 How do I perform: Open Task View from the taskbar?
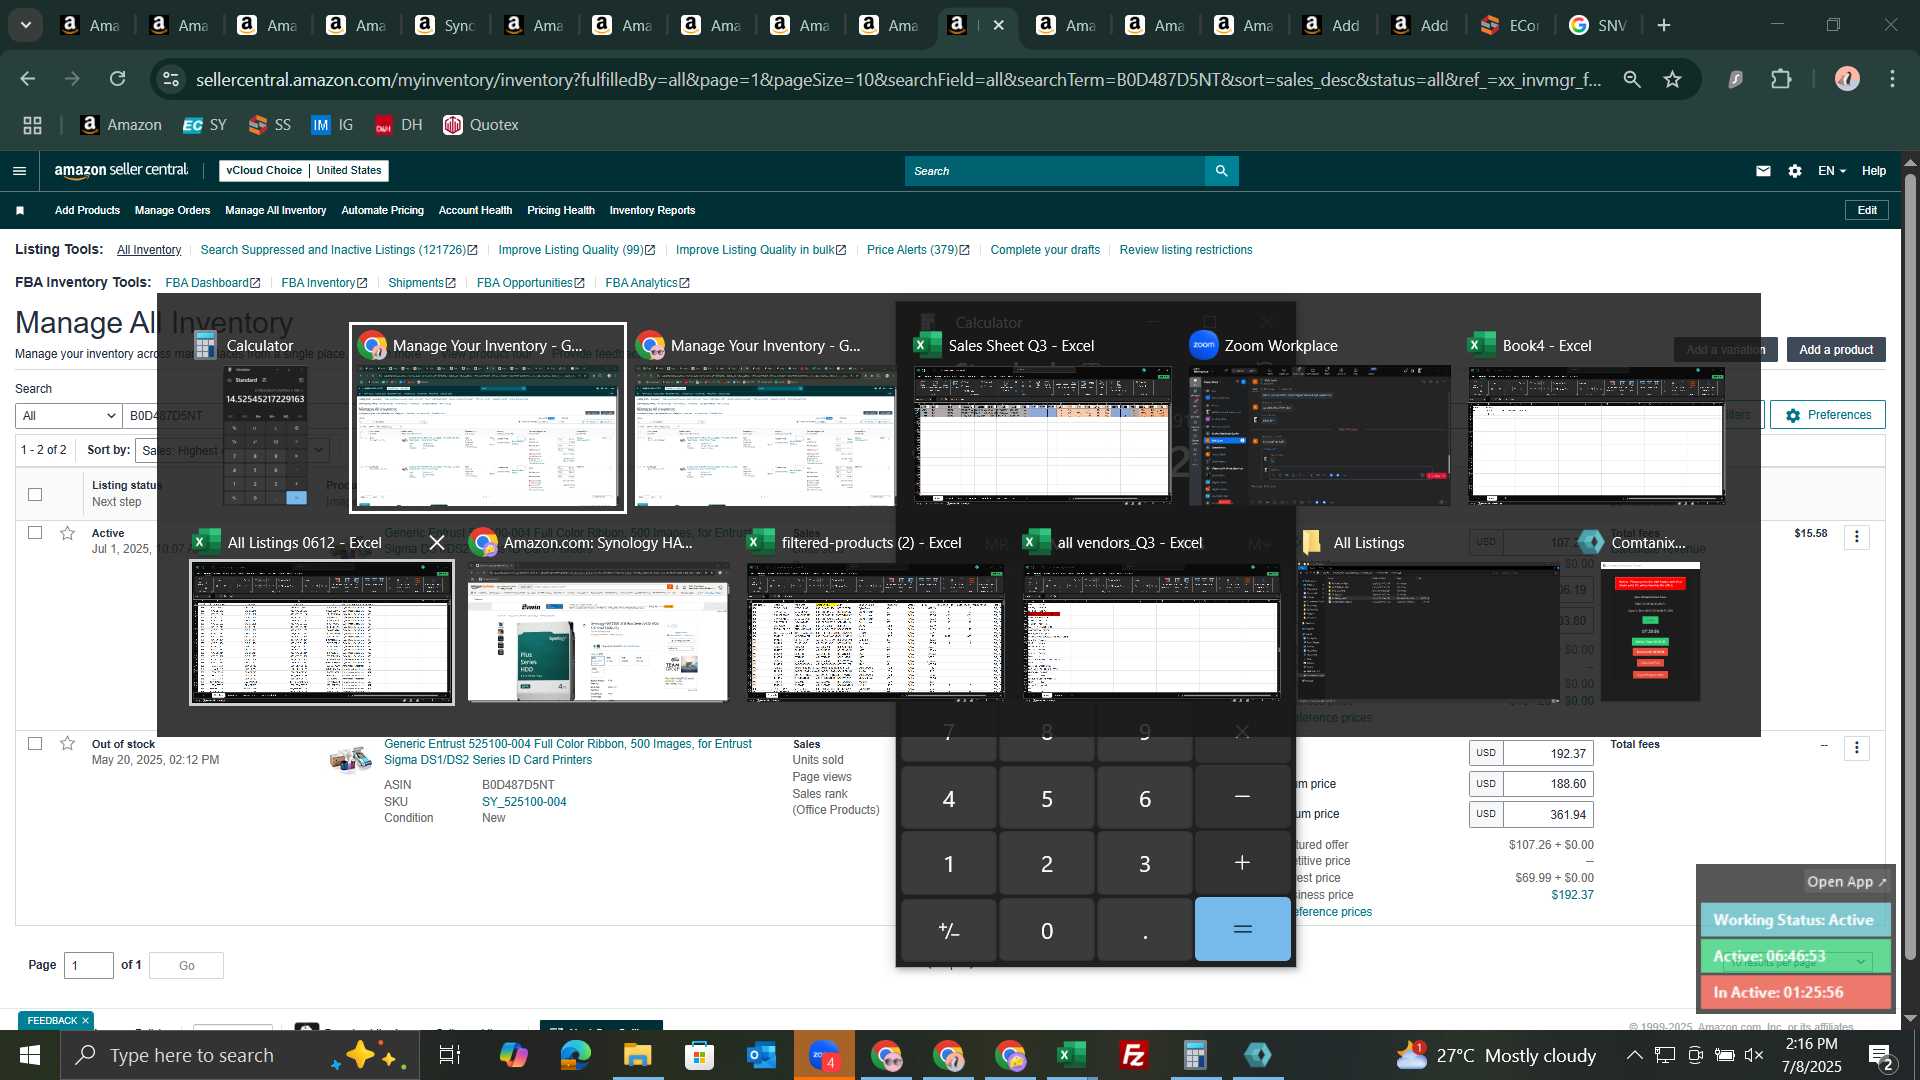click(450, 1055)
